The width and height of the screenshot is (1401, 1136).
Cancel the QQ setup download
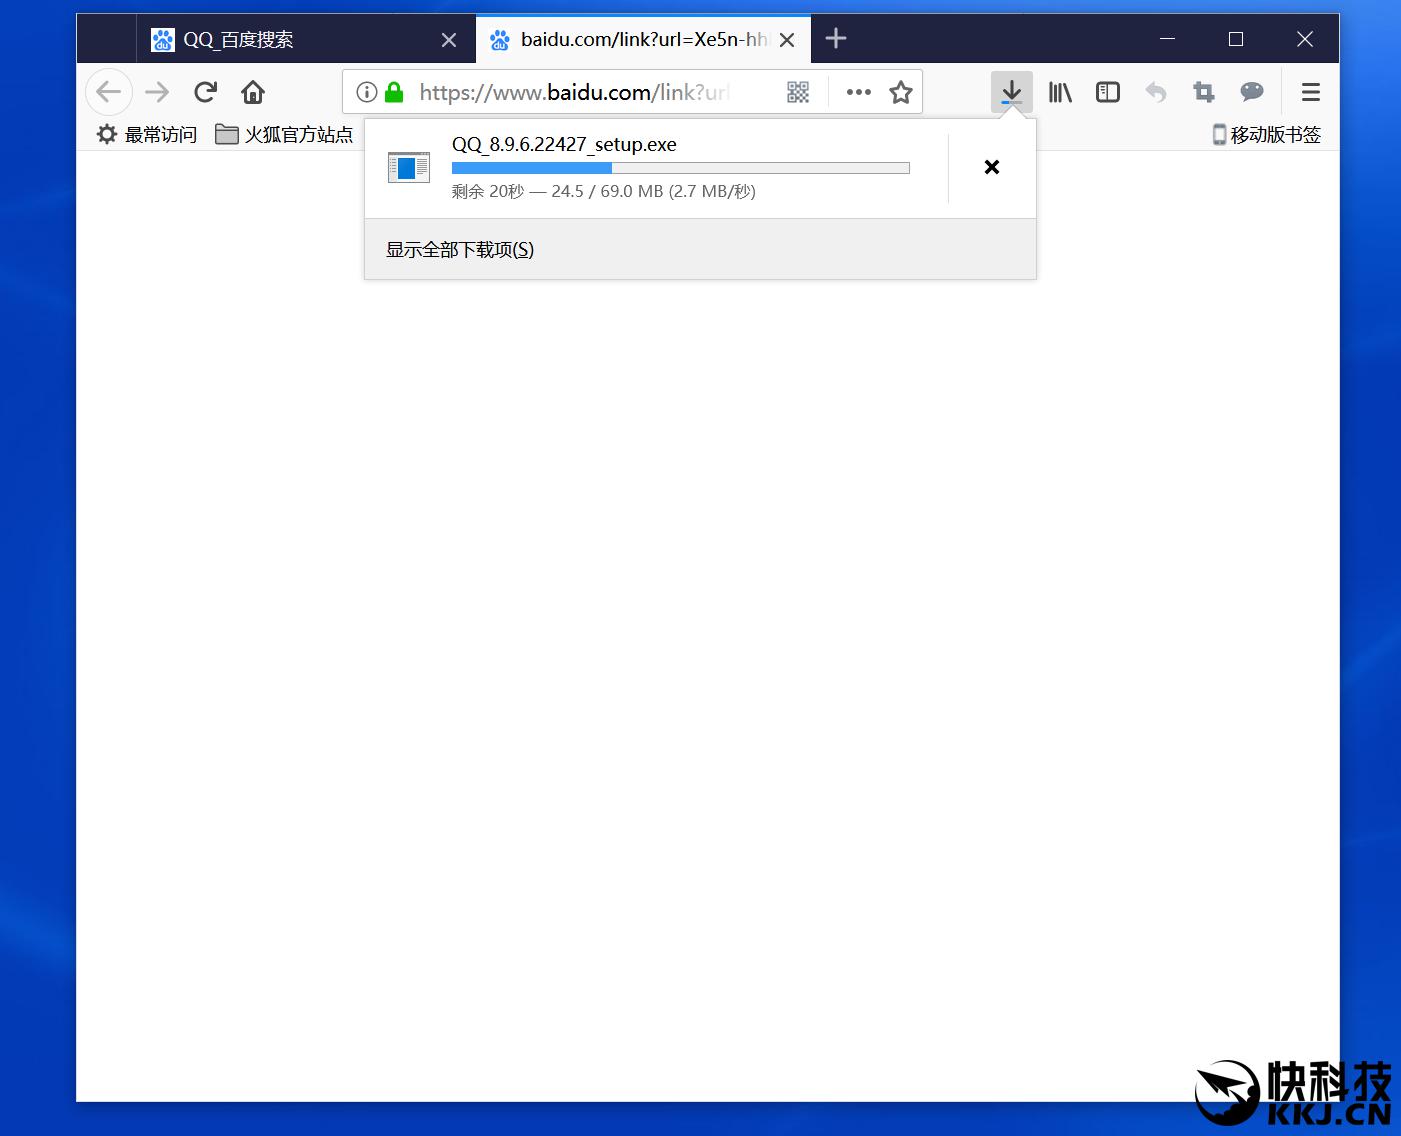(x=992, y=167)
